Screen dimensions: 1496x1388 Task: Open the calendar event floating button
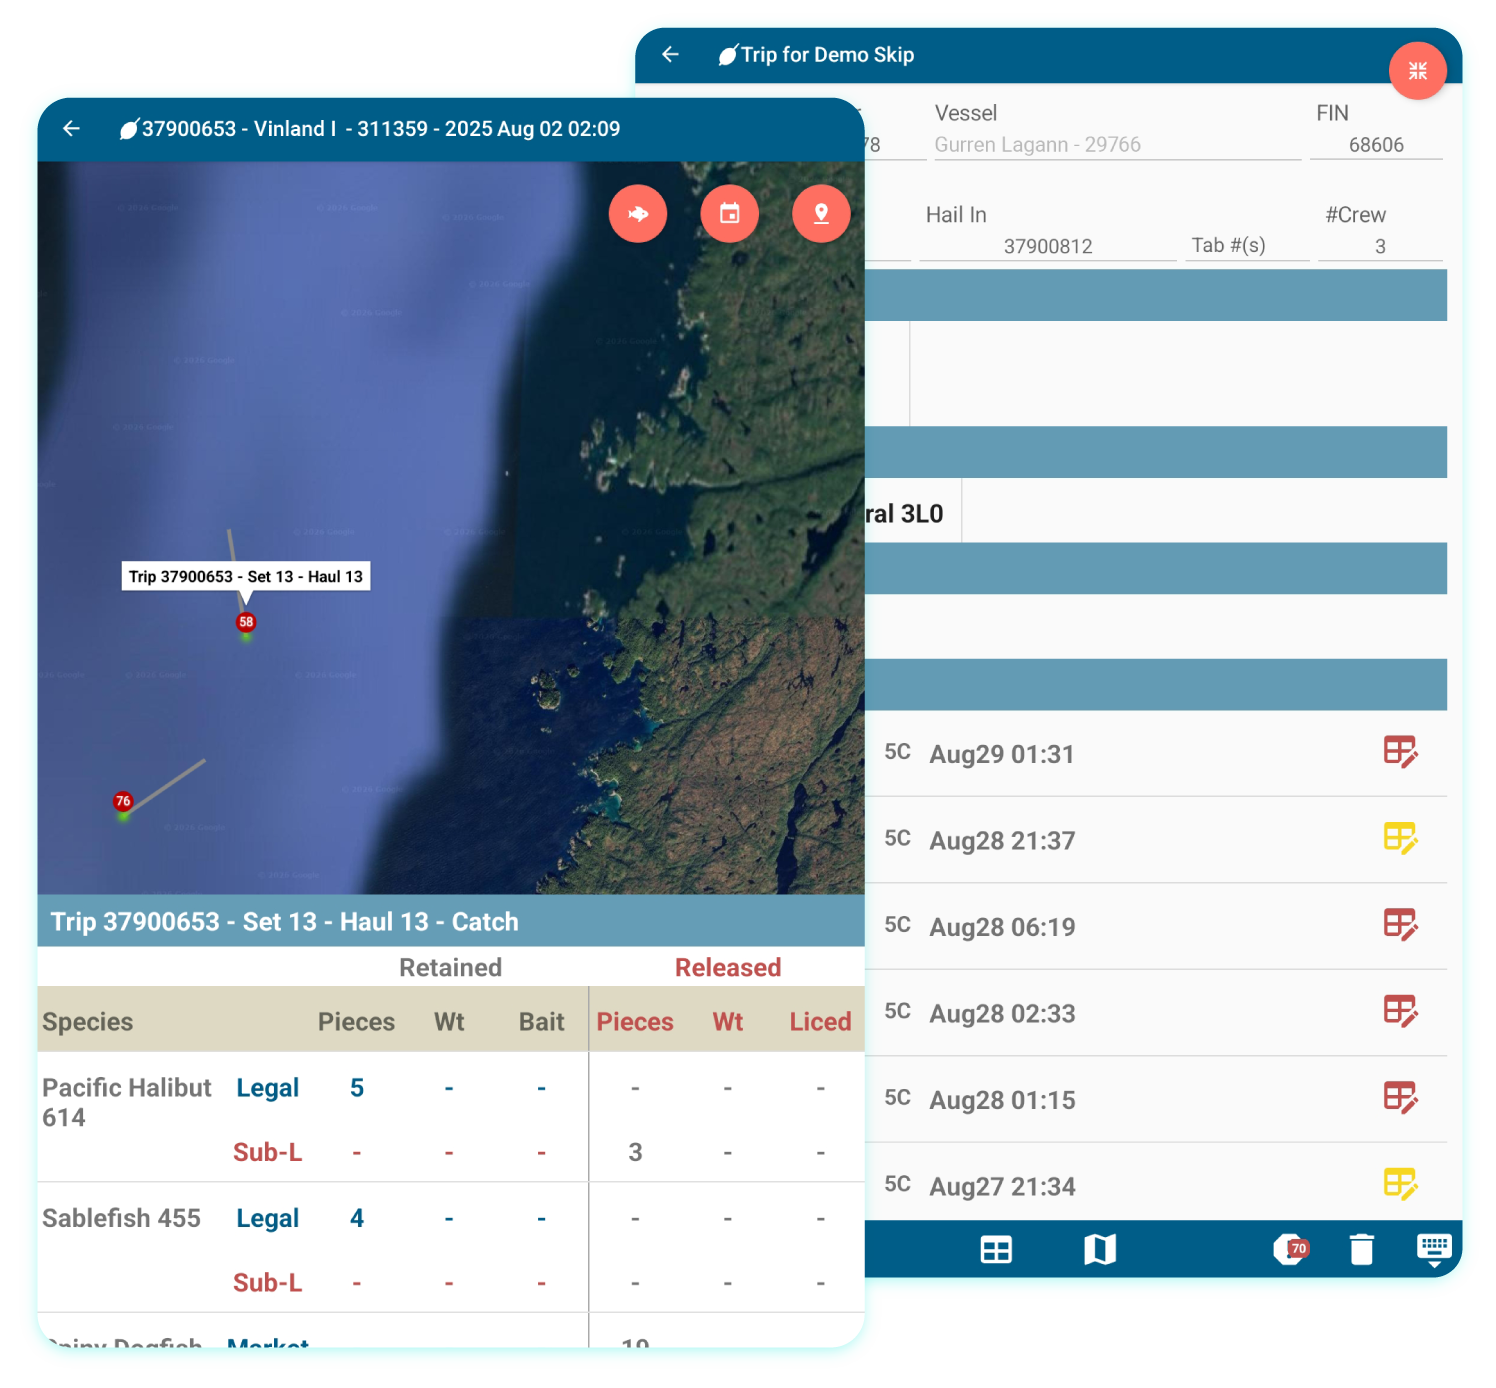coord(729,214)
